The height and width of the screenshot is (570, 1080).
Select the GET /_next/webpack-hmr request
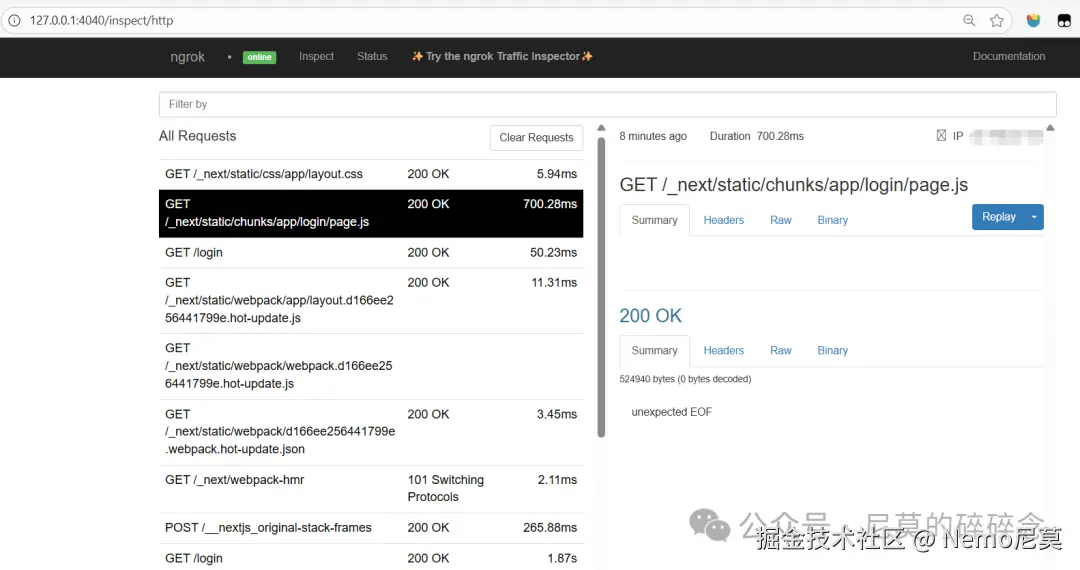pyautogui.click(x=371, y=489)
